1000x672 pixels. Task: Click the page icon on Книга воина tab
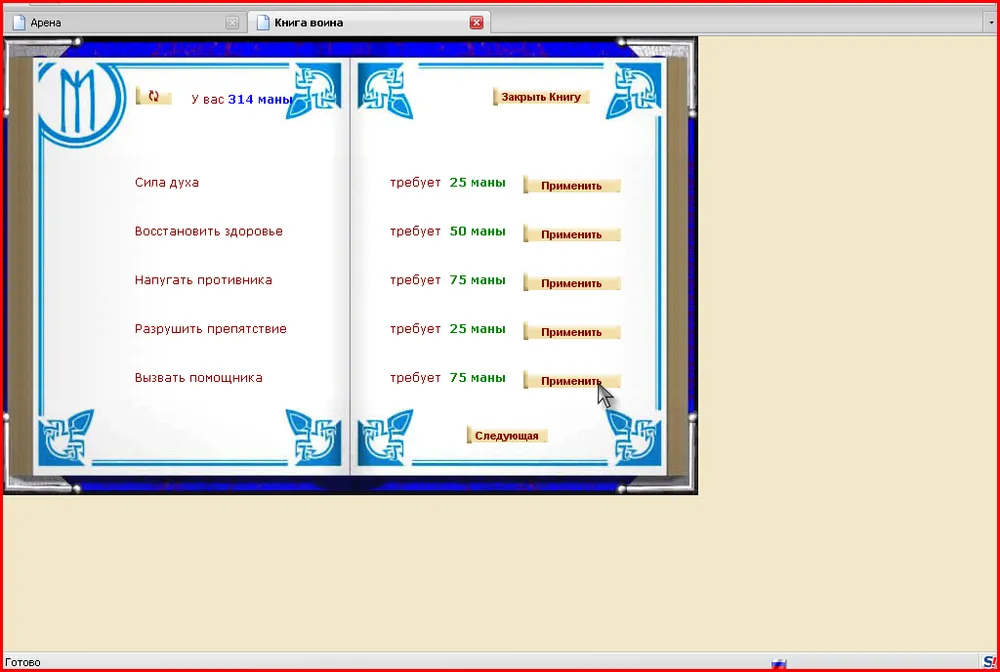[x=263, y=22]
